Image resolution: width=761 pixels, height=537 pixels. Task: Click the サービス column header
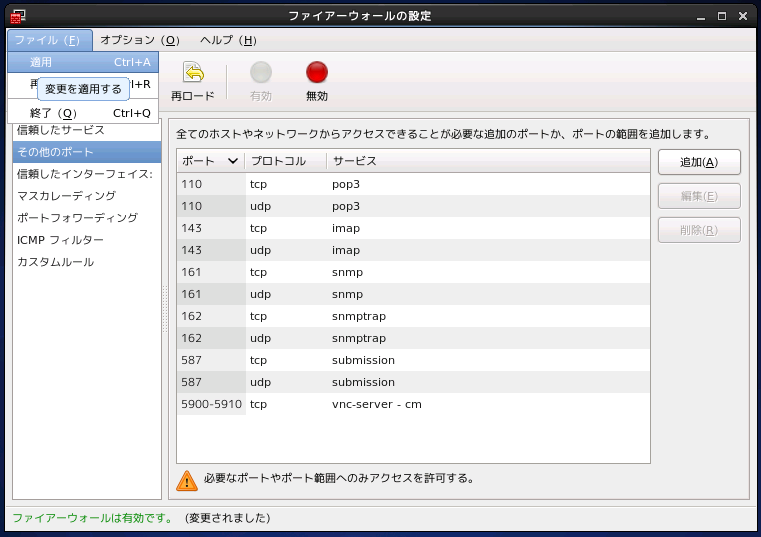(x=488, y=161)
